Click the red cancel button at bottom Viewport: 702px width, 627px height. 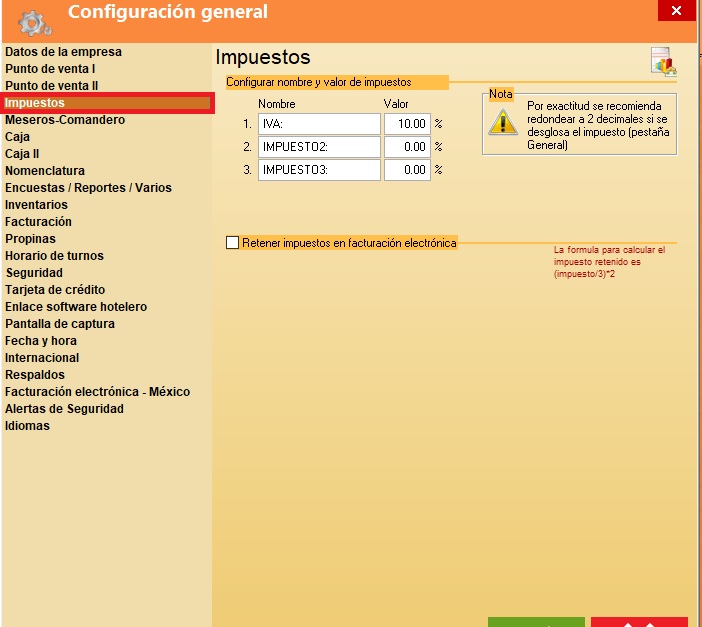pos(639,621)
